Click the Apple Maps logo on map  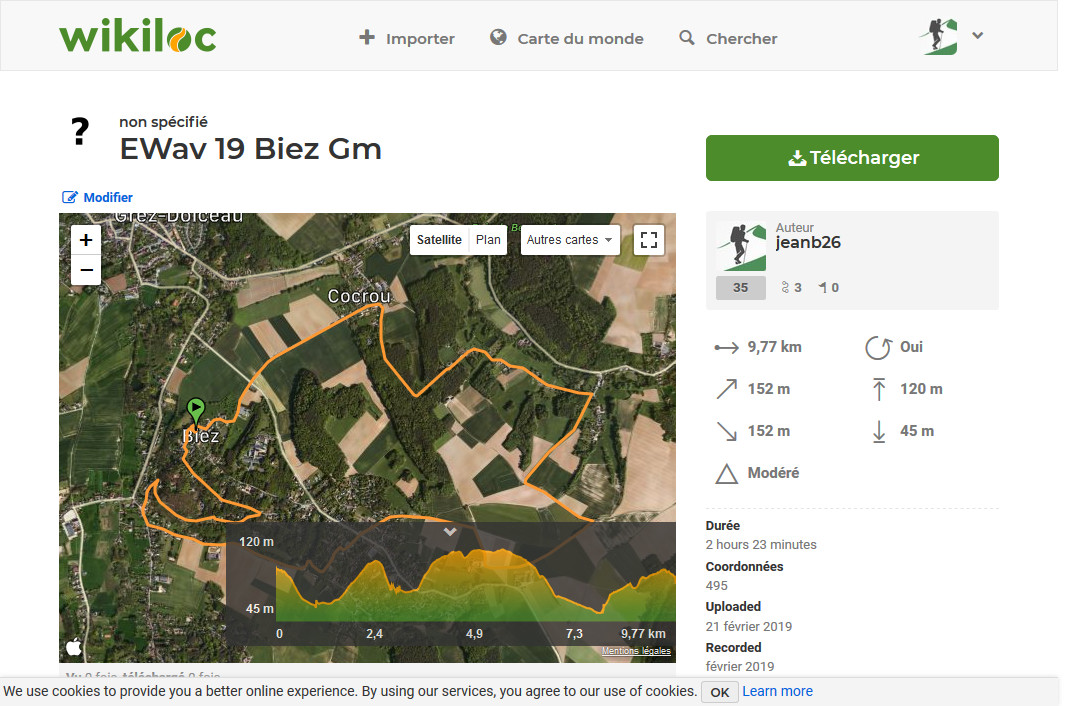tap(74, 646)
